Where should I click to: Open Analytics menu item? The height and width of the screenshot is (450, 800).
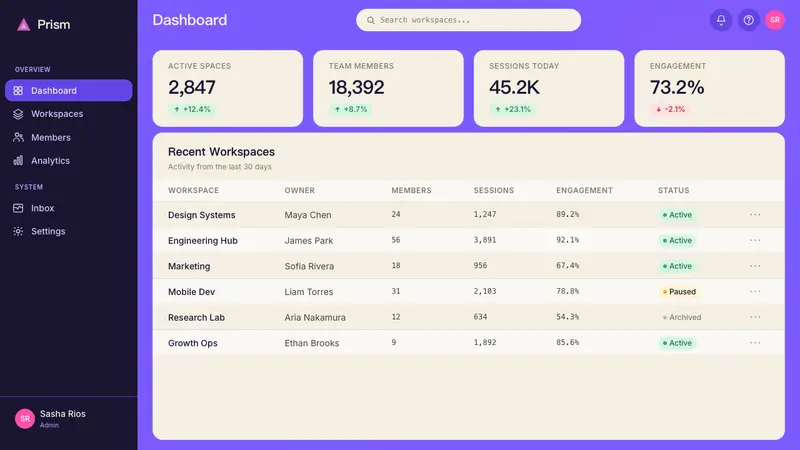69,160
